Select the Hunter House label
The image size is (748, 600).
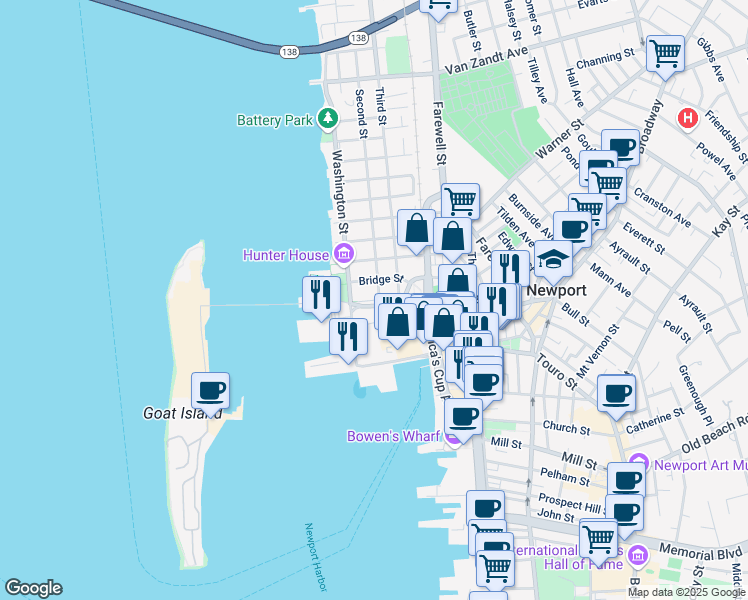pos(286,255)
